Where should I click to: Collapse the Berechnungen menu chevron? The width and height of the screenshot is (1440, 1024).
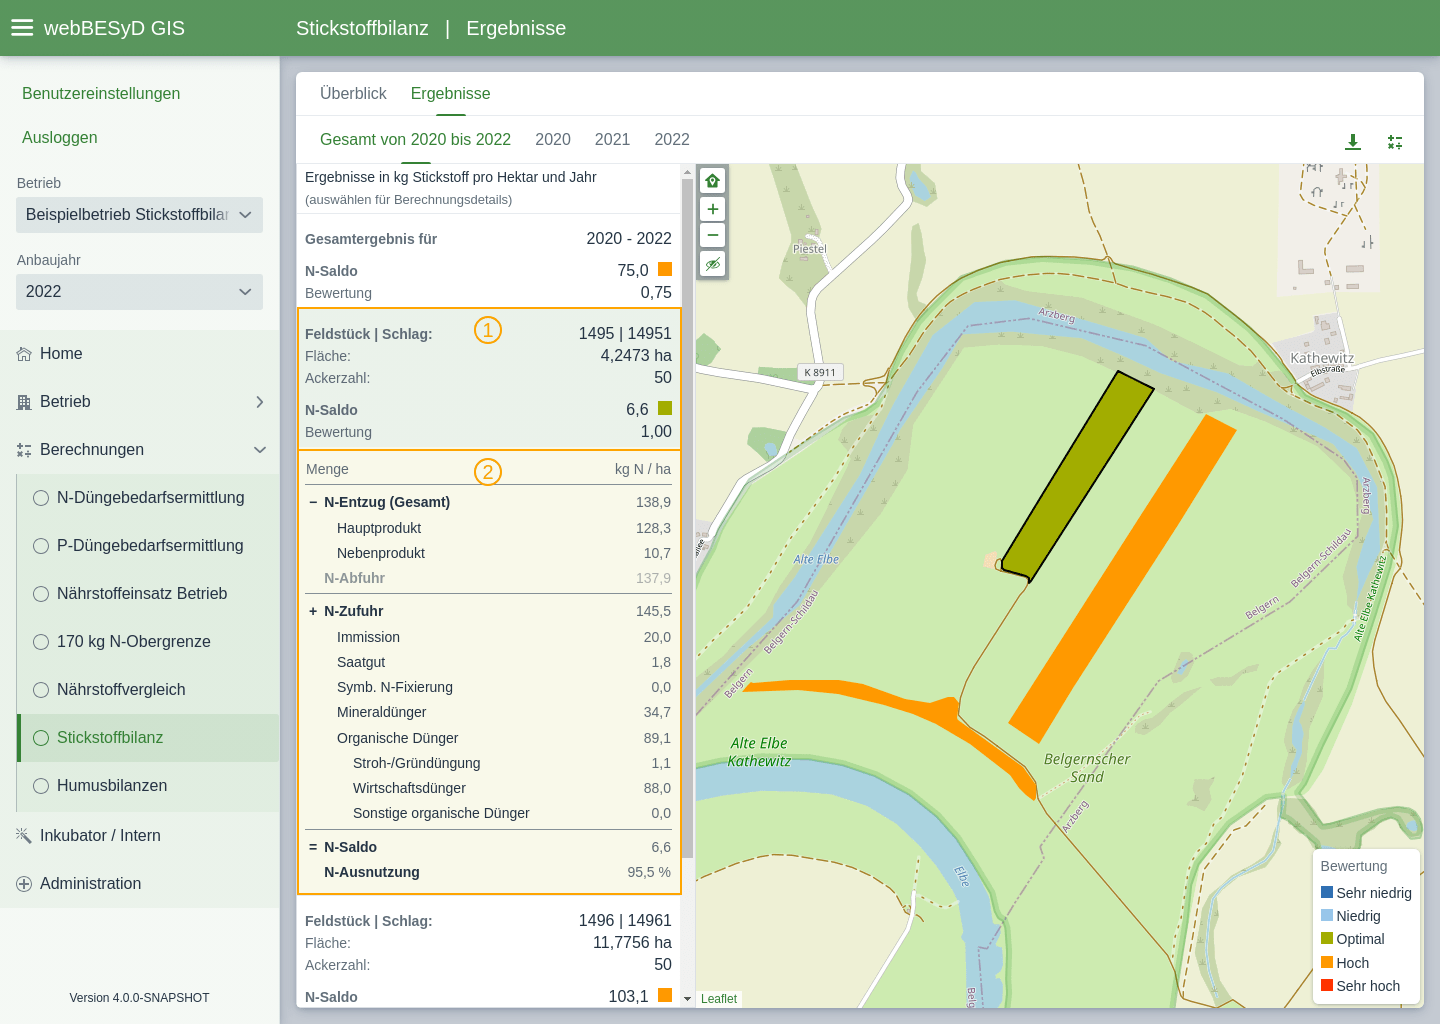point(260,450)
